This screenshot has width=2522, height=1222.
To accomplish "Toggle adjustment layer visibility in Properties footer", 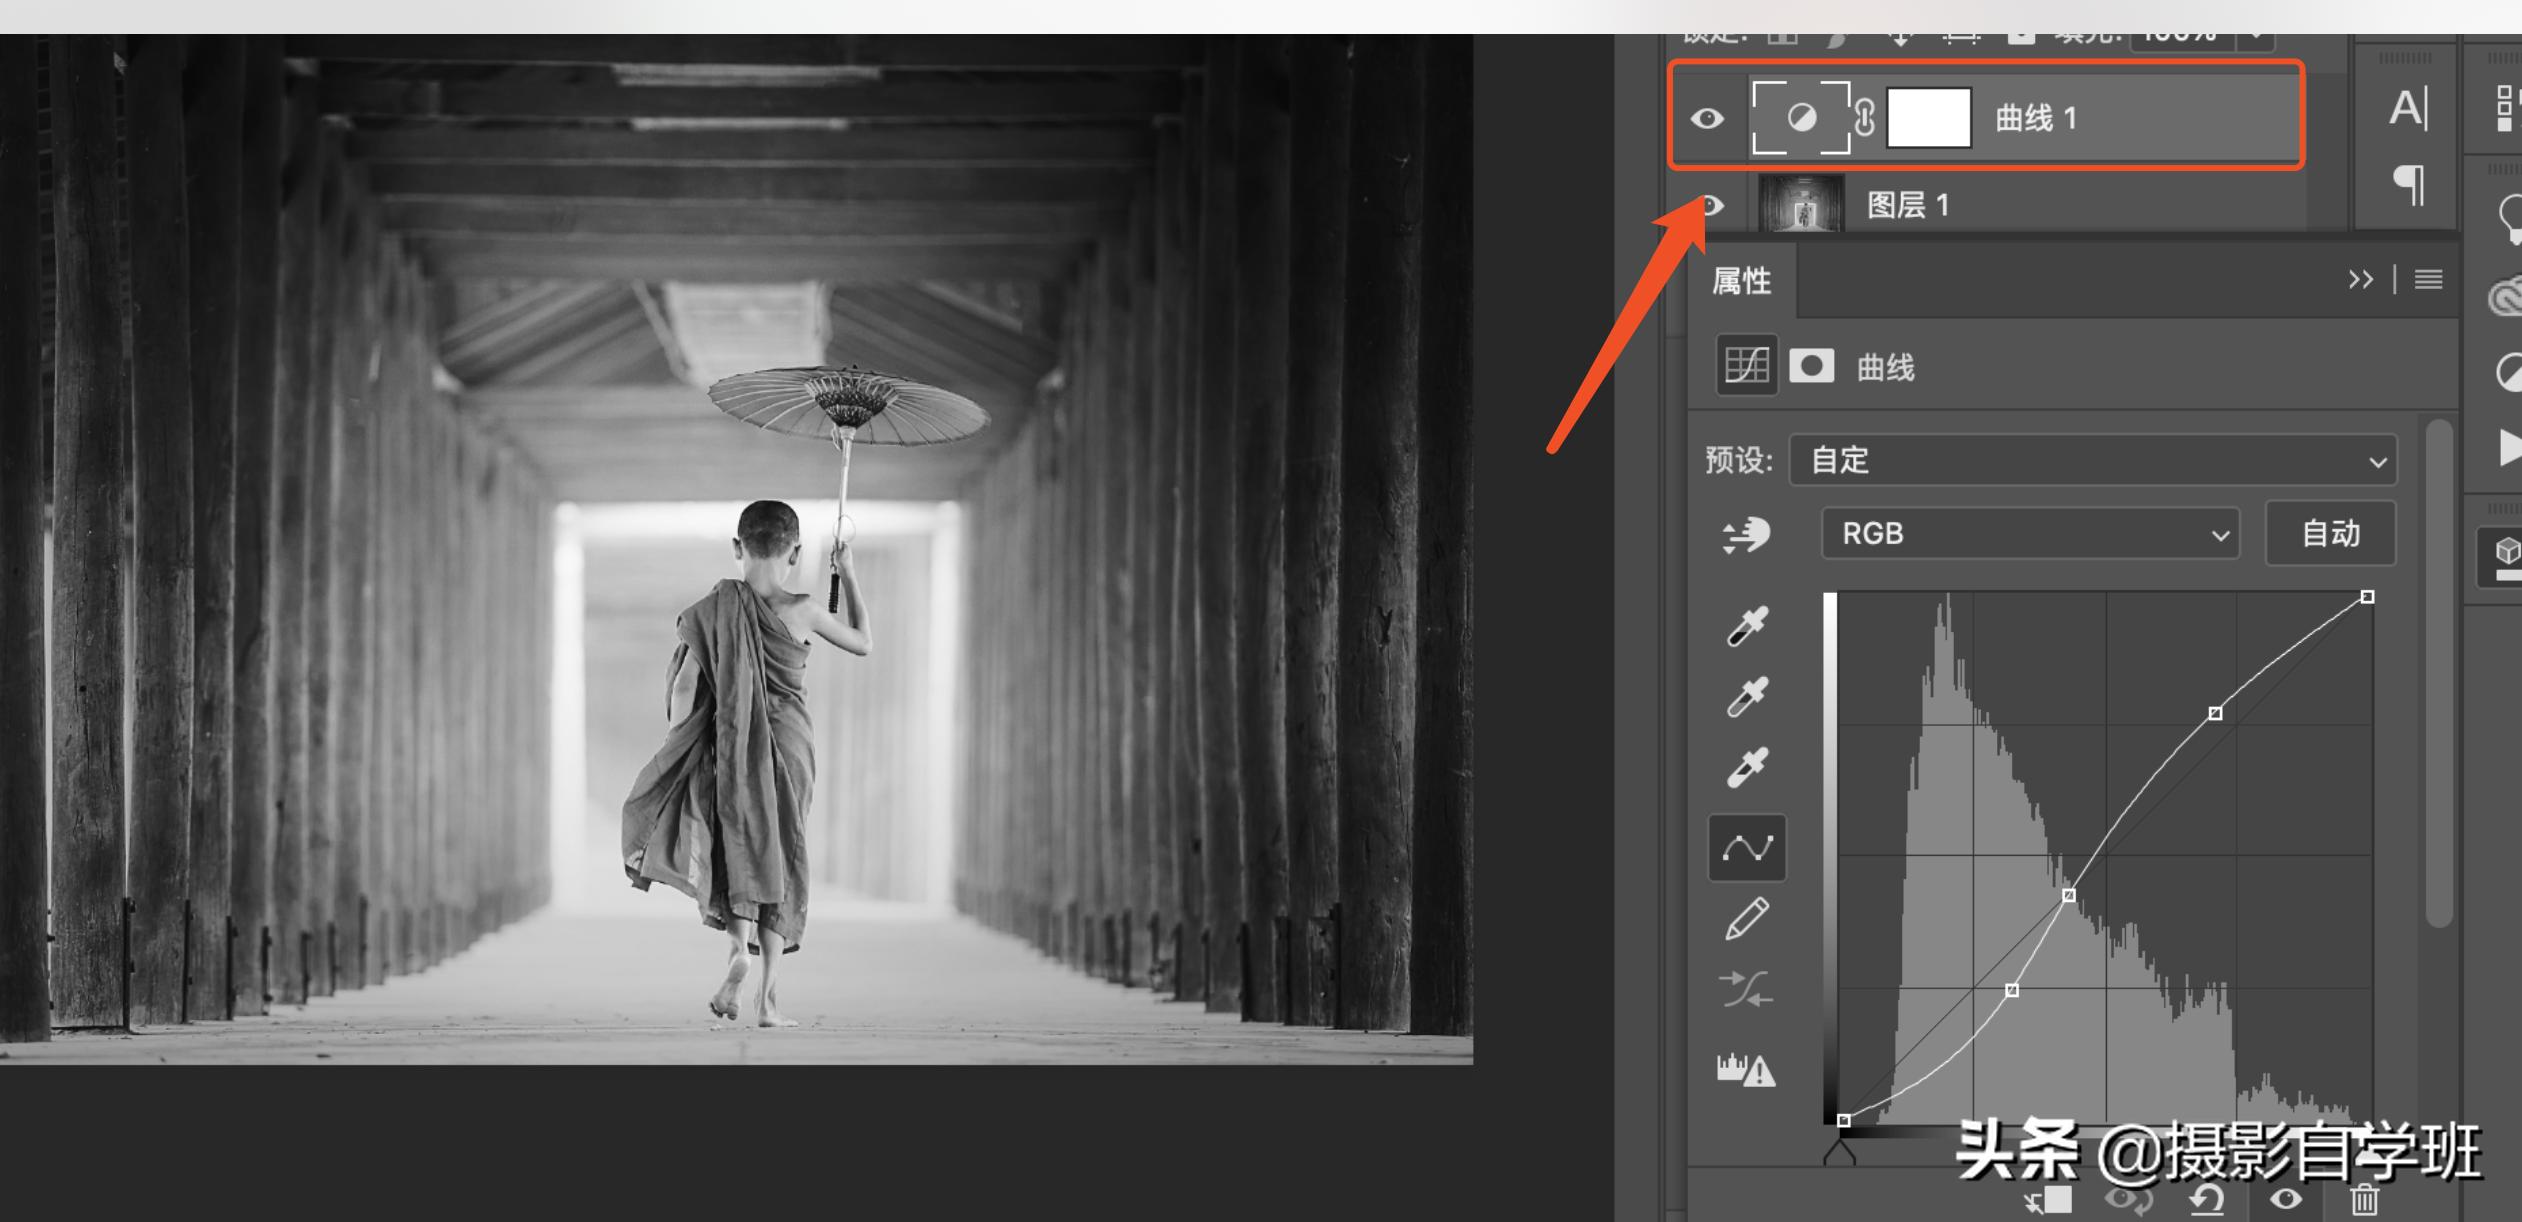I will tap(2286, 1198).
